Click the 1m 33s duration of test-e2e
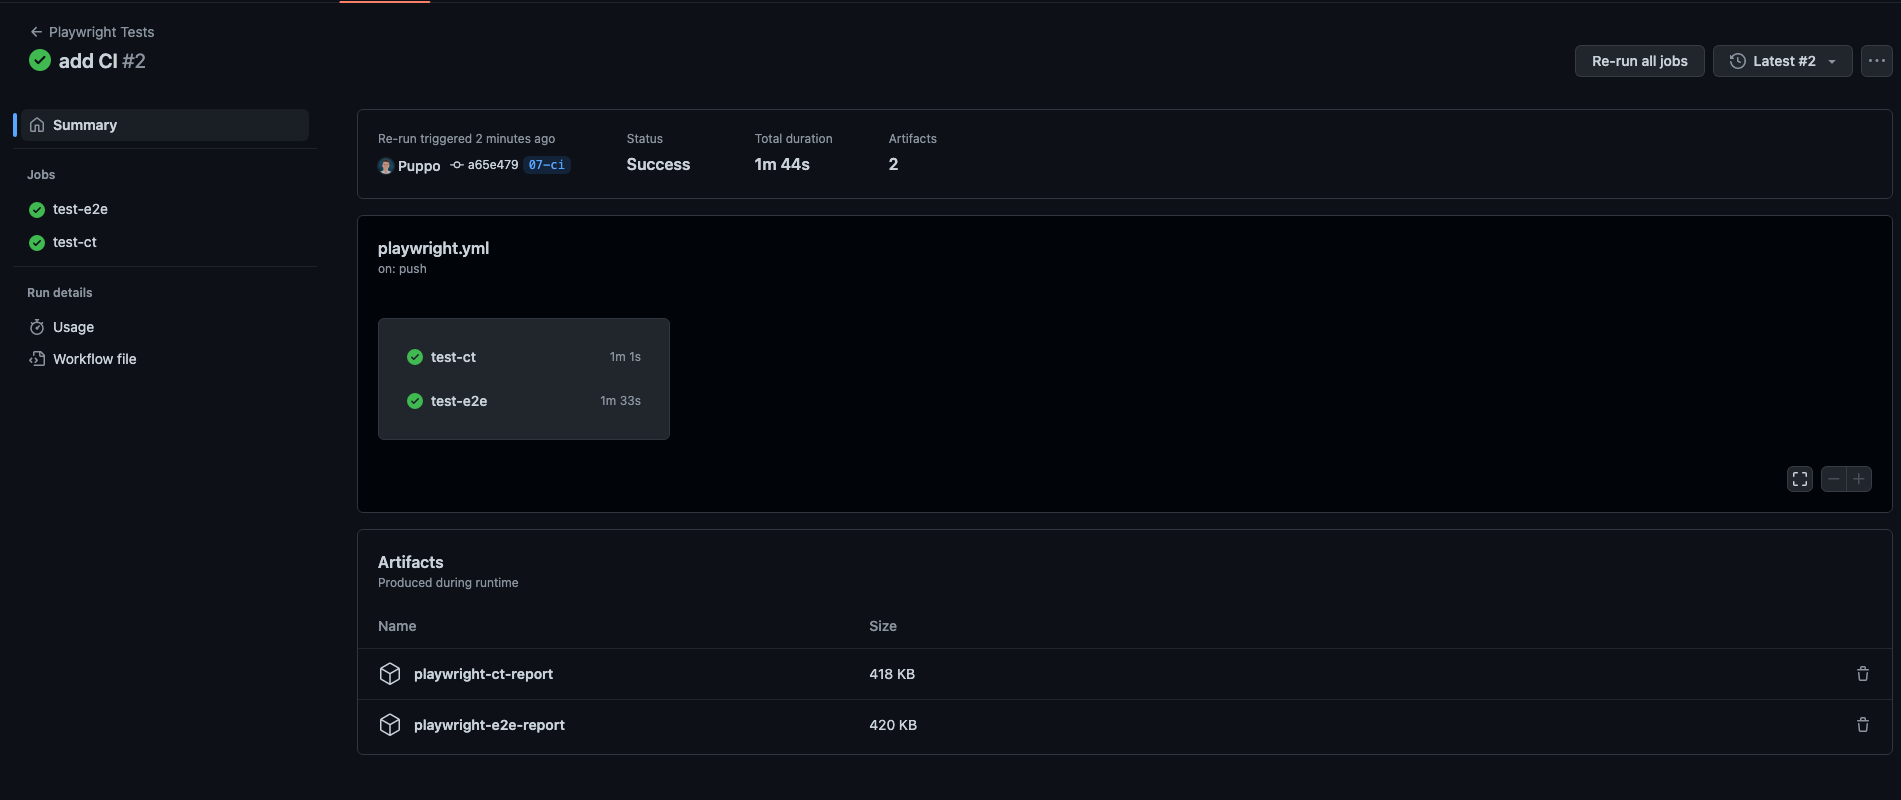The height and width of the screenshot is (800, 1901). pos(620,401)
